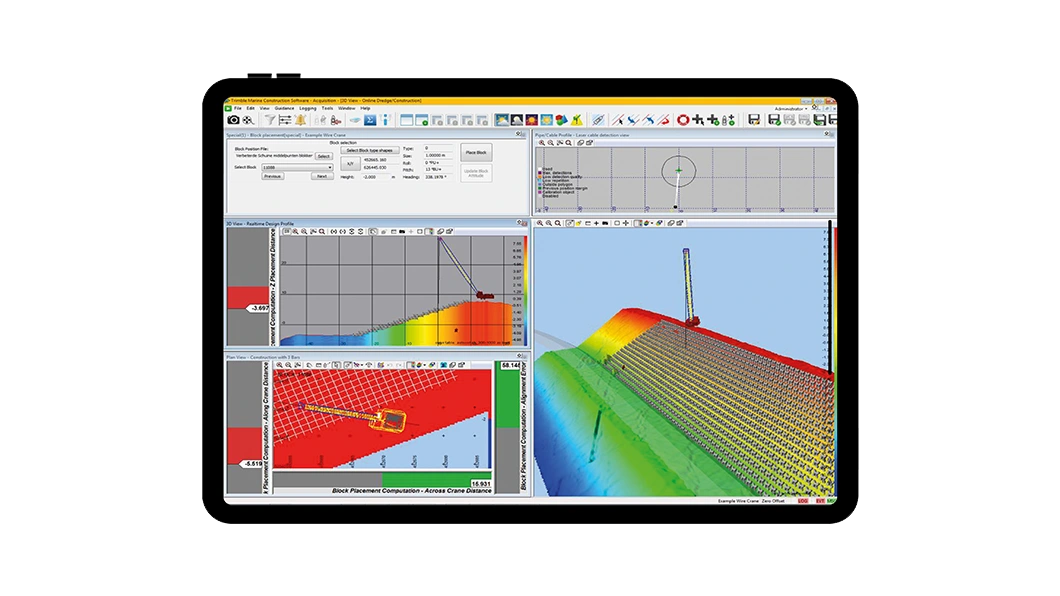Click the blank window layout icon
Screen dimensions: 1060x596
(406, 120)
